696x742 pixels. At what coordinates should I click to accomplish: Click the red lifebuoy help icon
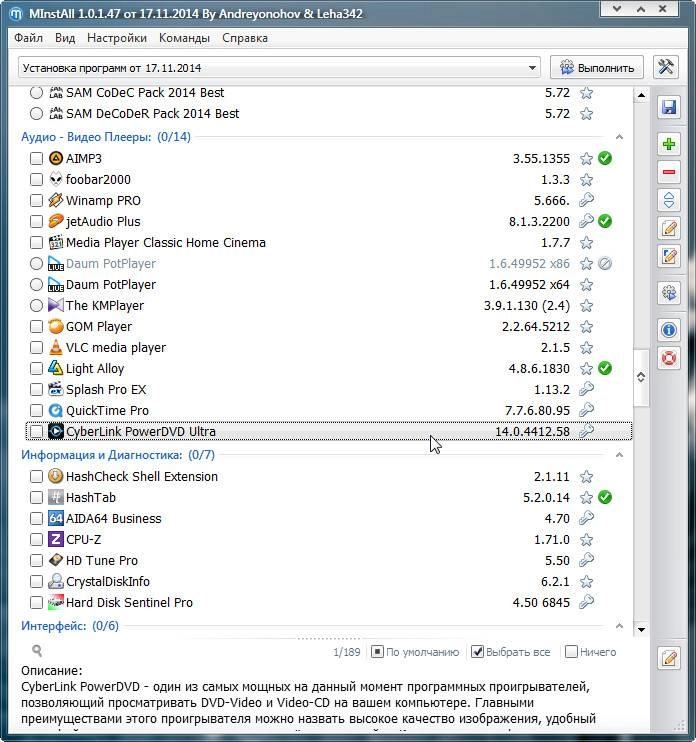tap(669, 358)
